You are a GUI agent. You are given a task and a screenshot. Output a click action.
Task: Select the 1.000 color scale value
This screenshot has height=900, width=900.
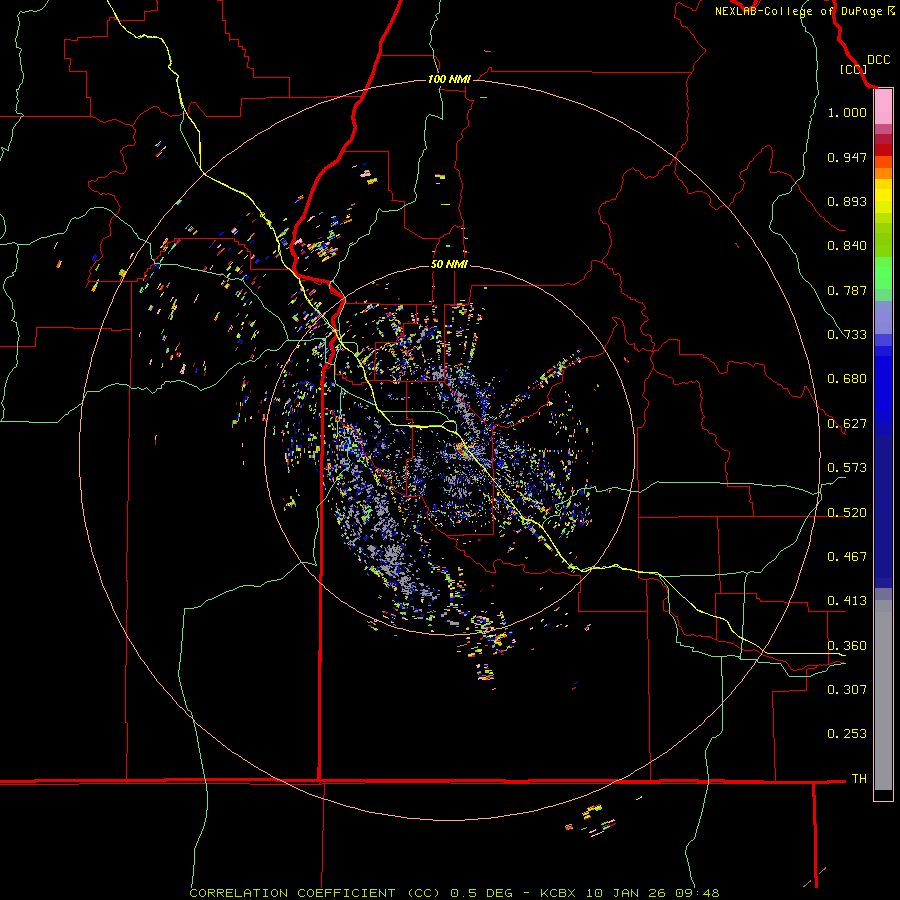point(847,112)
